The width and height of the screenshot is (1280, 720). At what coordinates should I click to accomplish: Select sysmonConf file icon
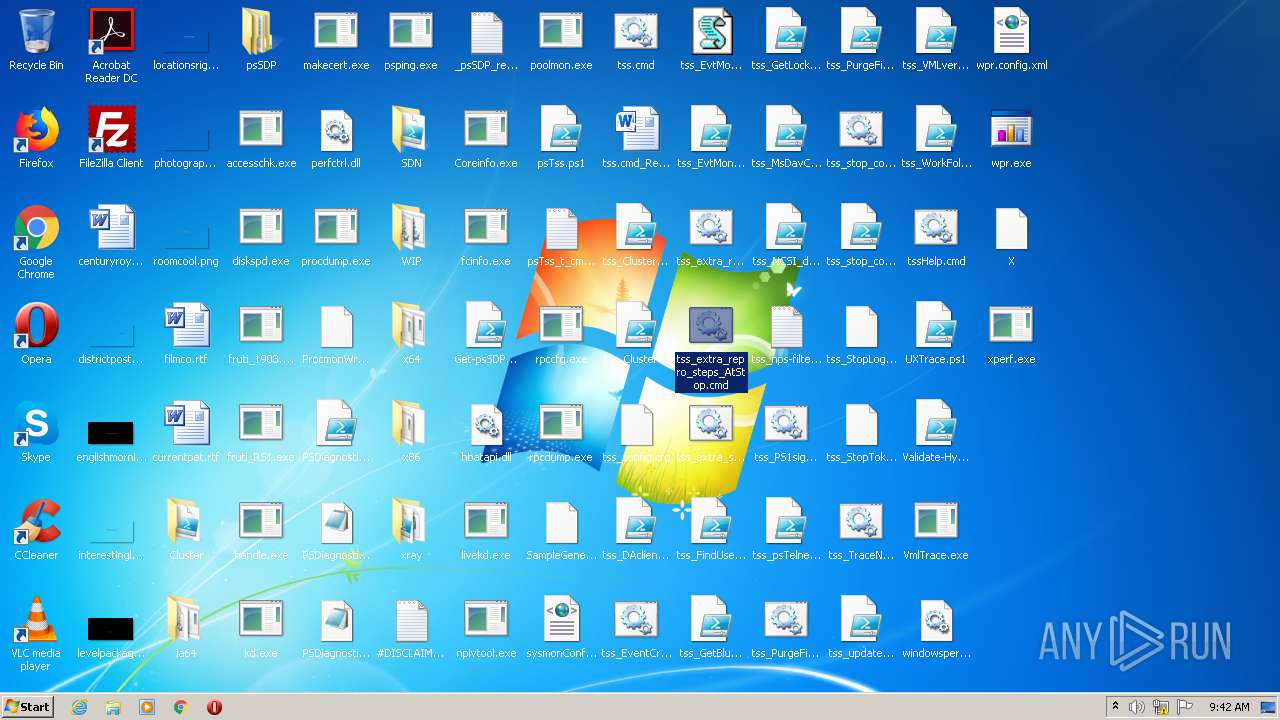(x=561, y=621)
